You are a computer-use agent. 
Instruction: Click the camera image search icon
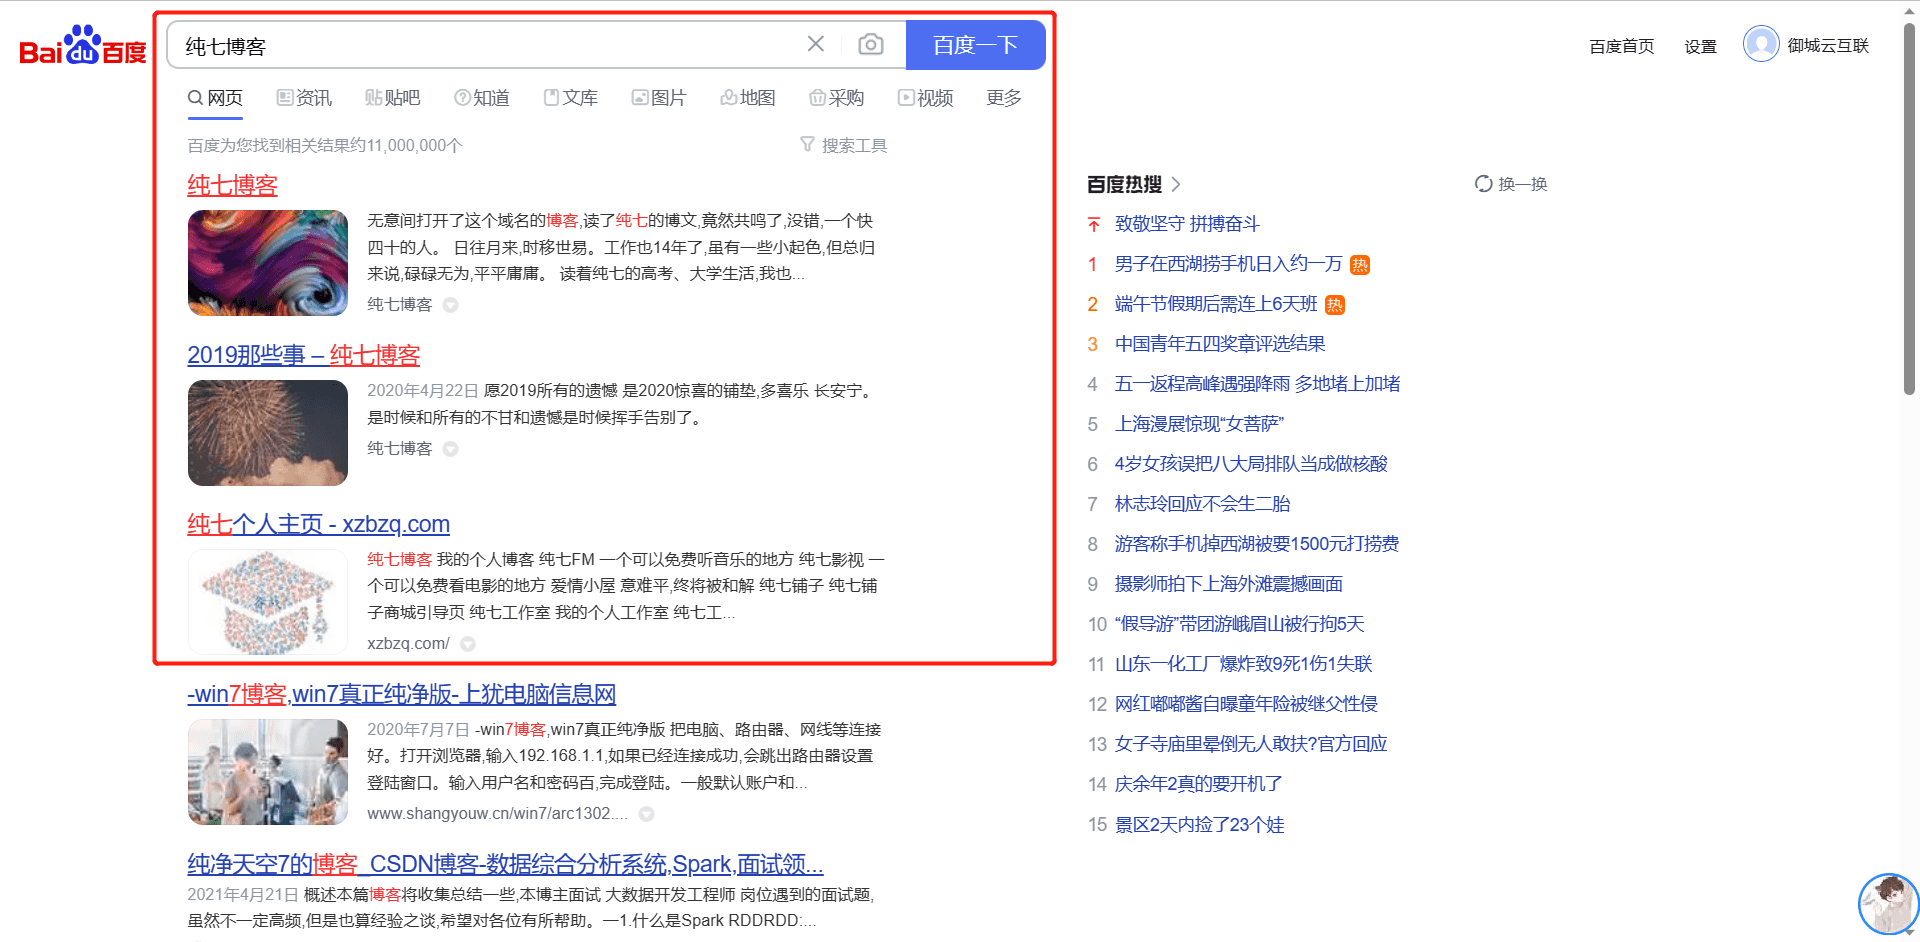(870, 45)
